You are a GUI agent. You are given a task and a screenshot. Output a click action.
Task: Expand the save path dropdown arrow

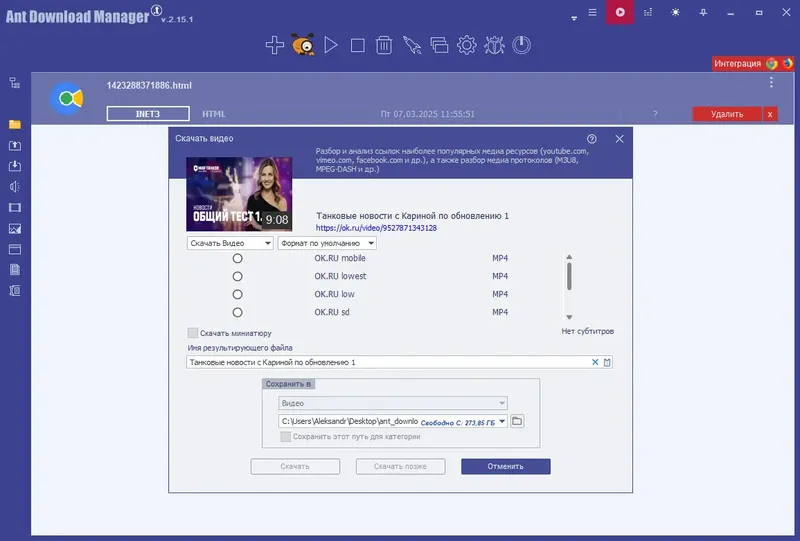502,421
